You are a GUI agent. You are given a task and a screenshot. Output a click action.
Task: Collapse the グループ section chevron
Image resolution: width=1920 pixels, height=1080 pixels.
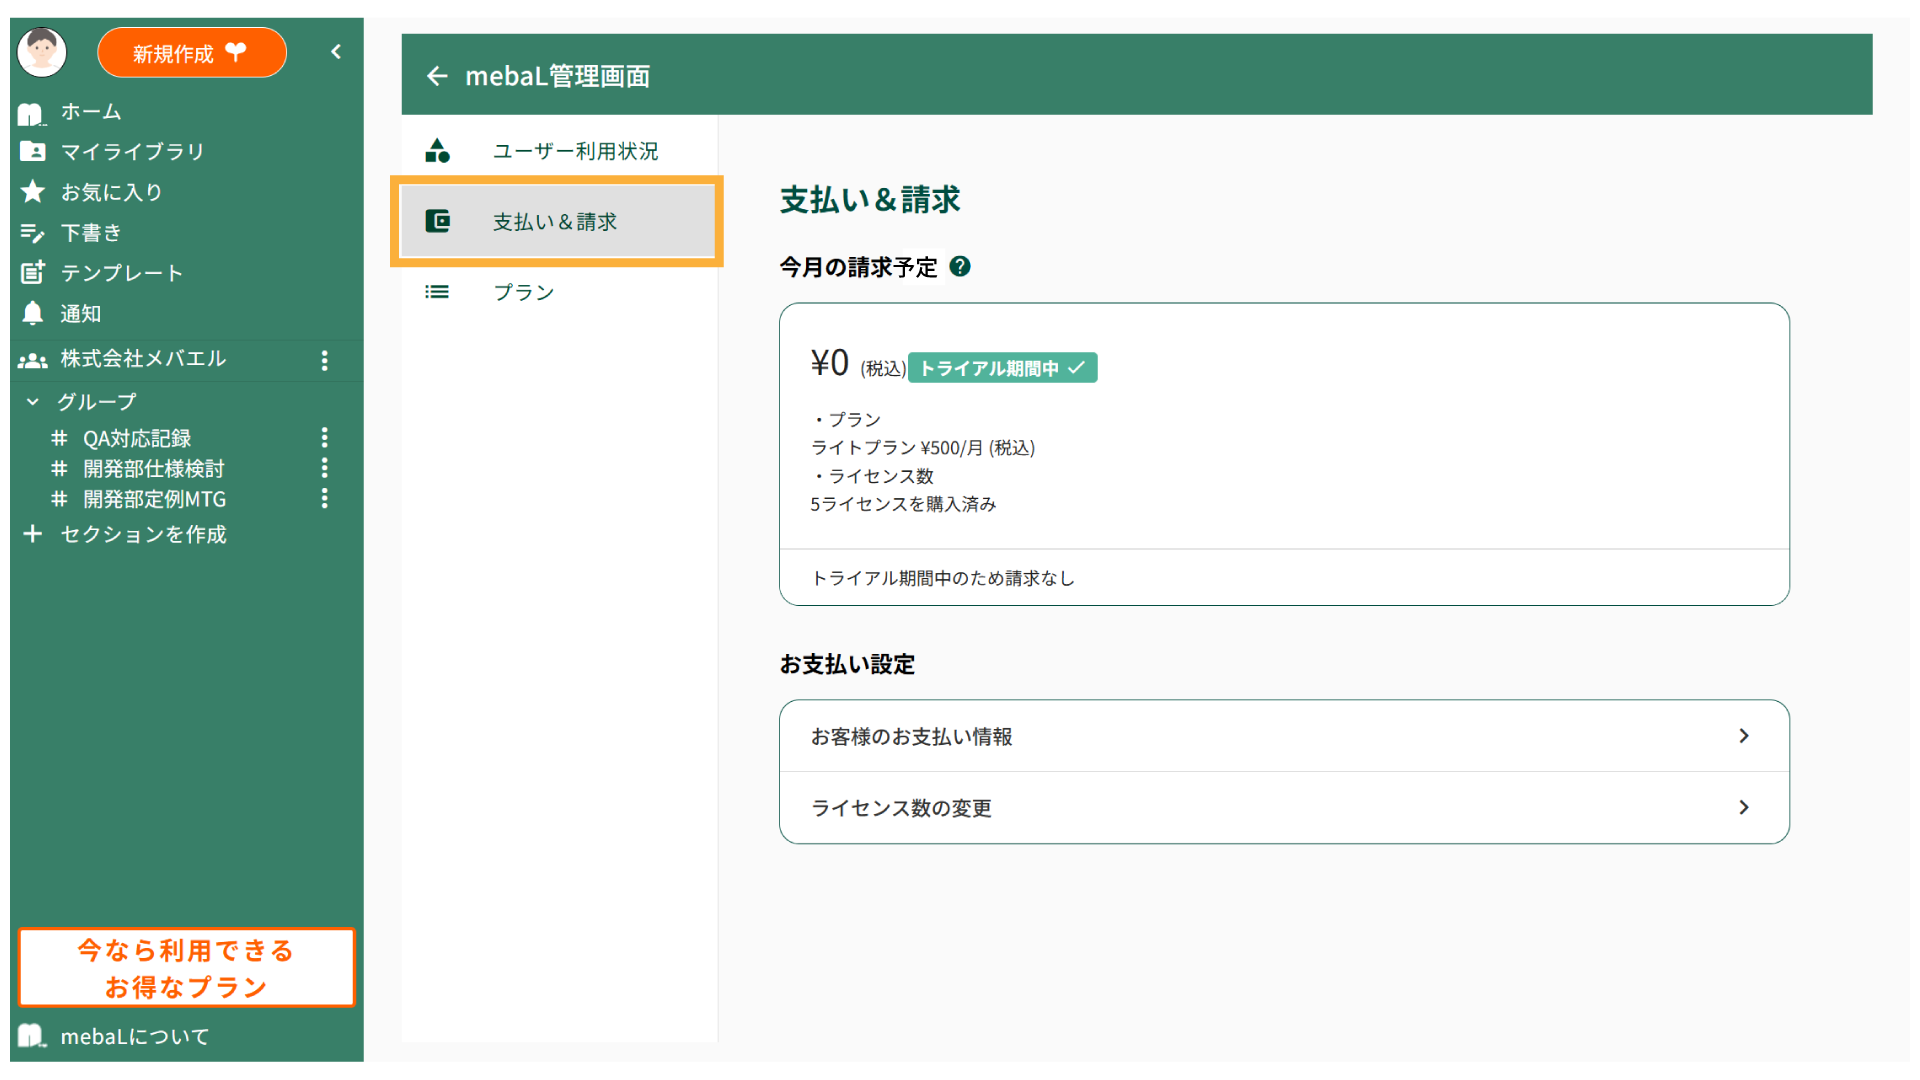(33, 402)
